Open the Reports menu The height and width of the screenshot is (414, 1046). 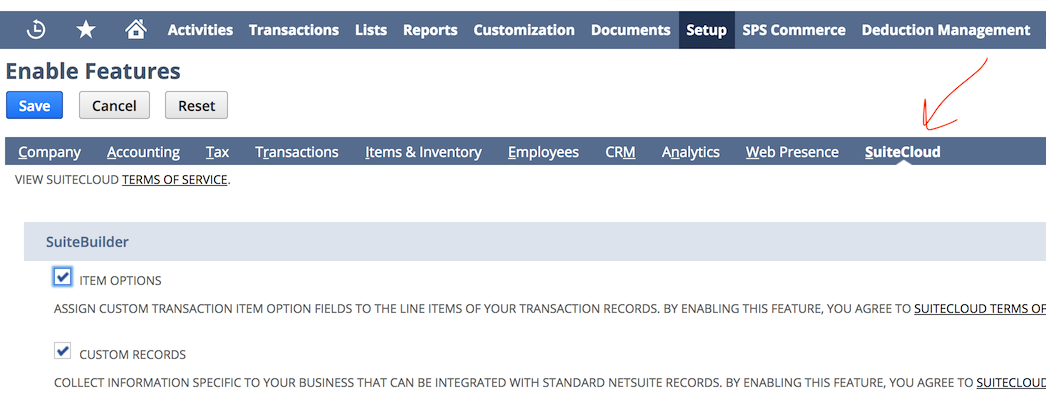click(x=430, y=30)
